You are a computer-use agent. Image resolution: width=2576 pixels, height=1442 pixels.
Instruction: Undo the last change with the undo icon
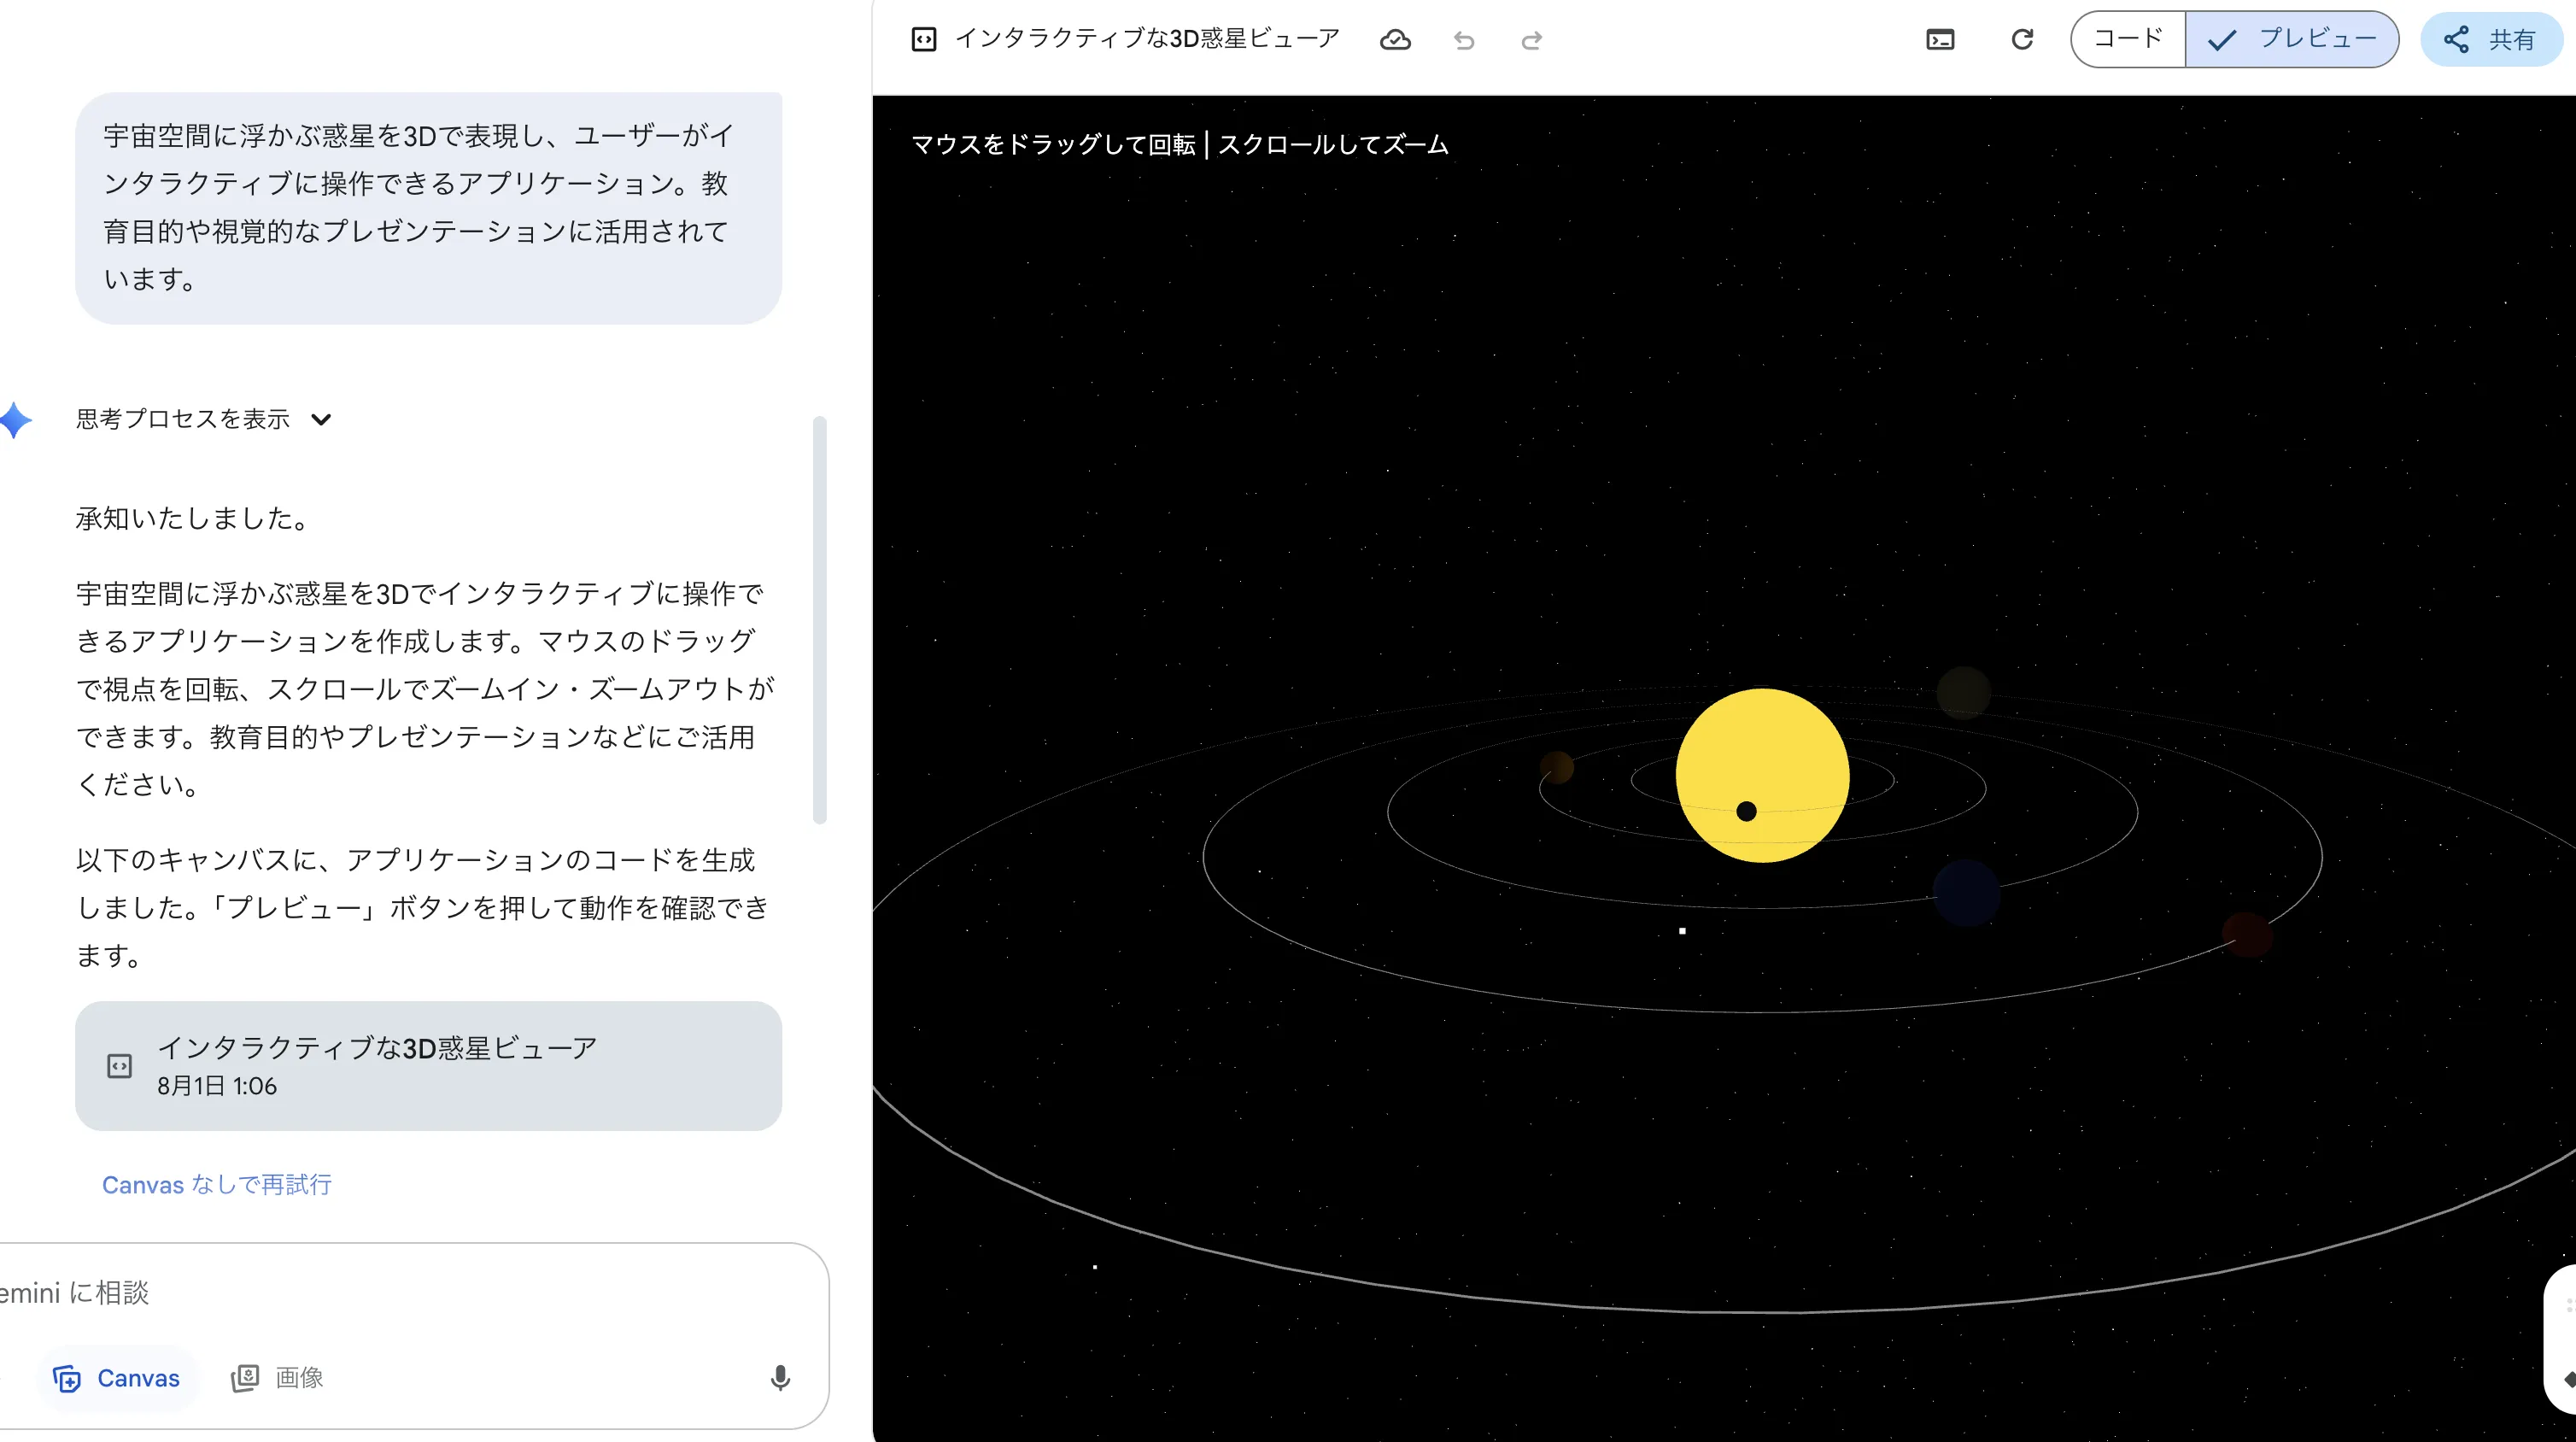(1463, 40)
